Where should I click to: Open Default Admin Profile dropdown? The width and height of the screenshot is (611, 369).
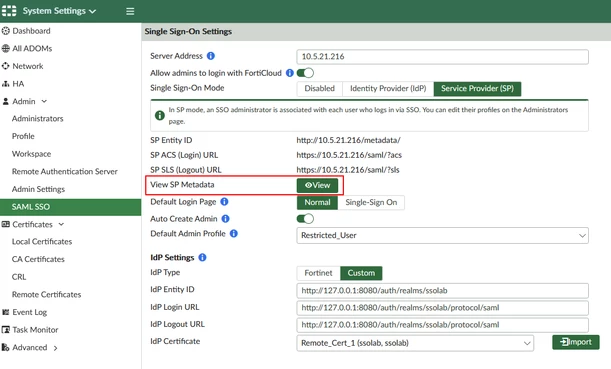(442, 235)
